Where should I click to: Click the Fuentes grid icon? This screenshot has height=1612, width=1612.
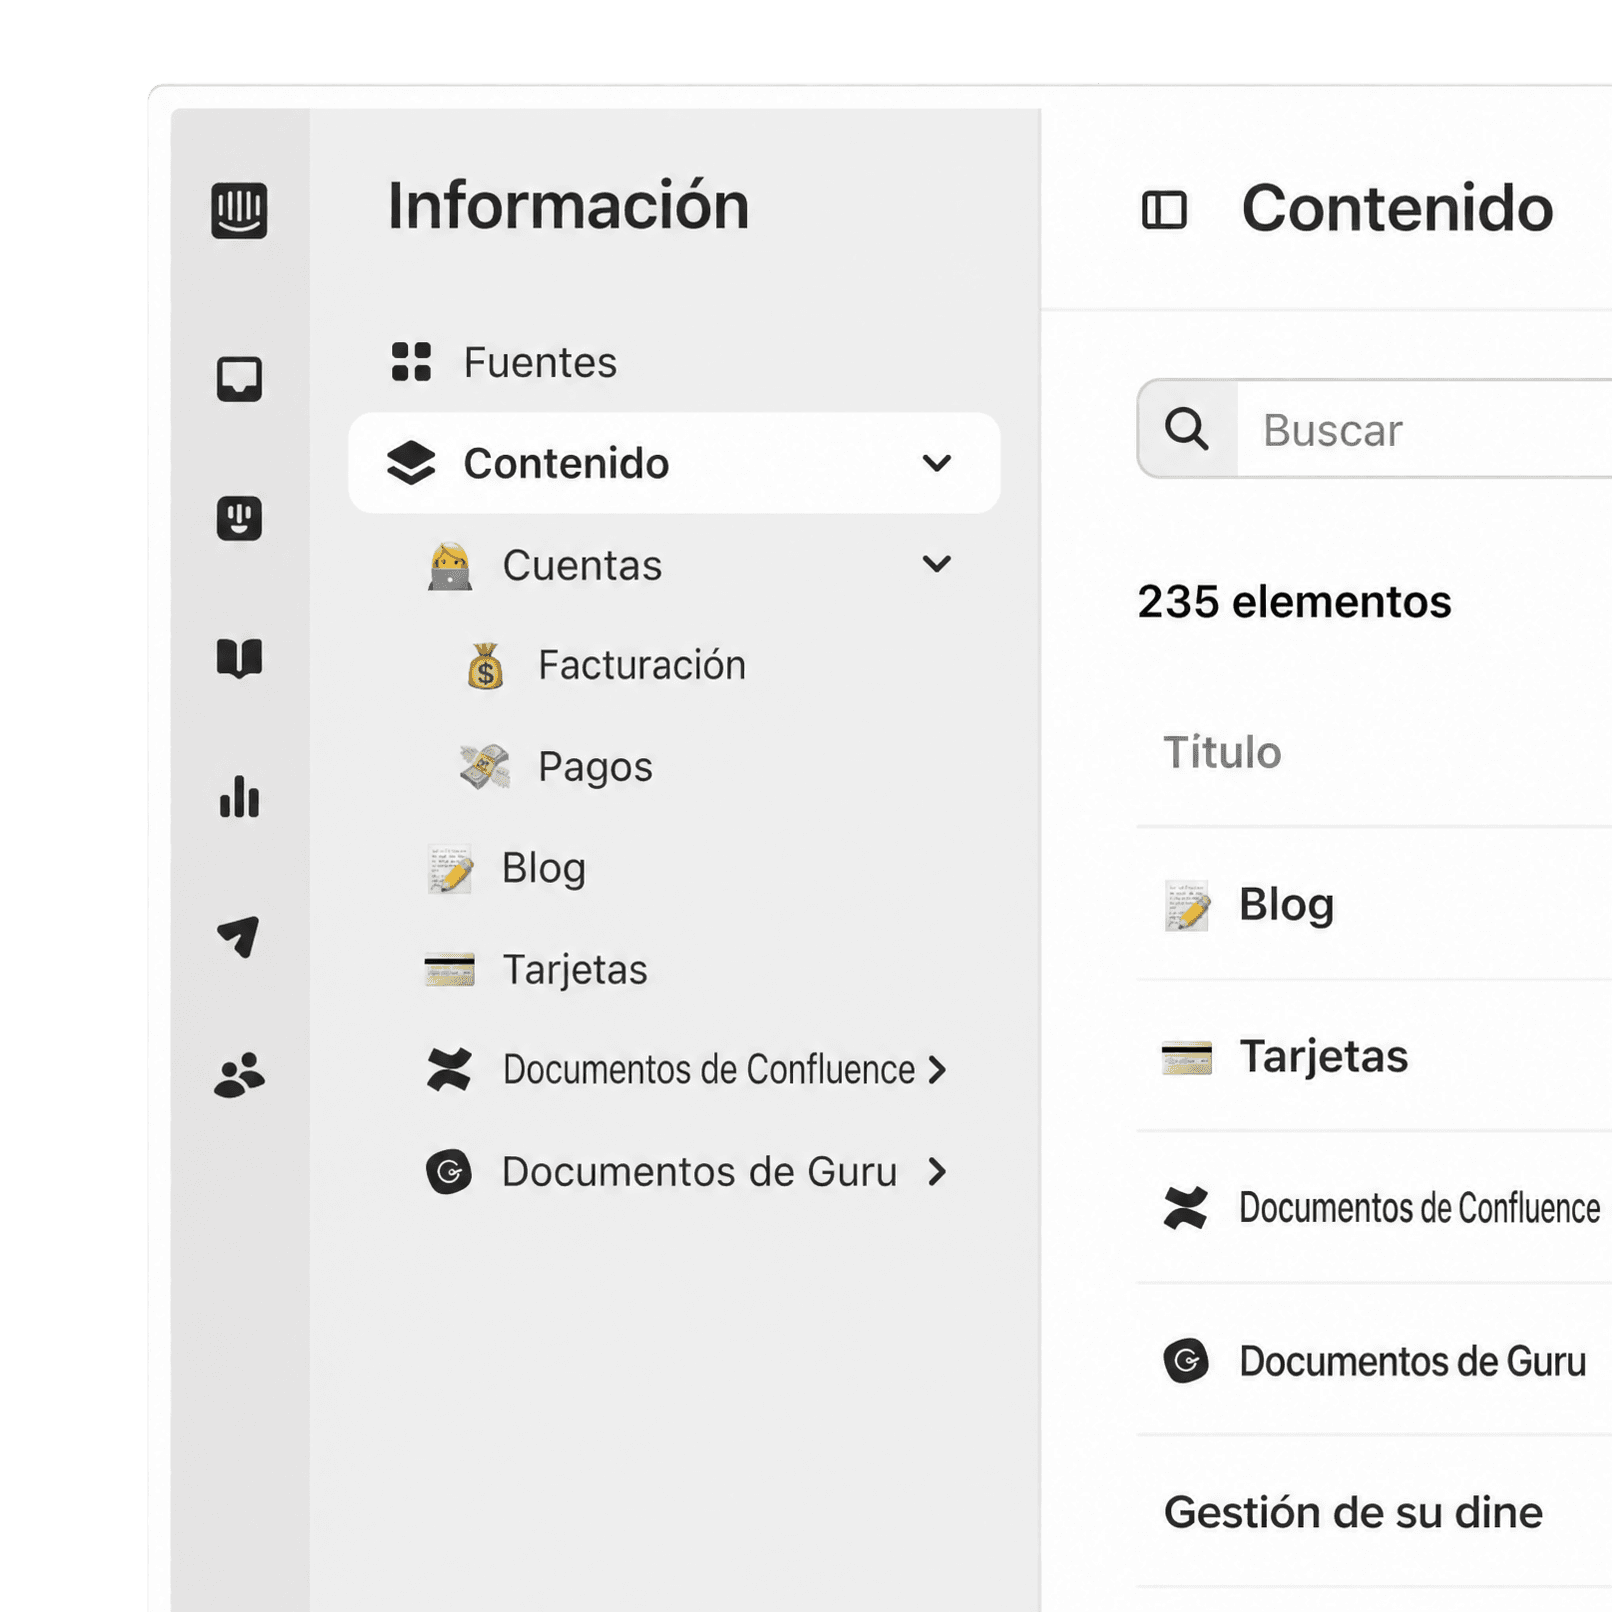[411, 362]
